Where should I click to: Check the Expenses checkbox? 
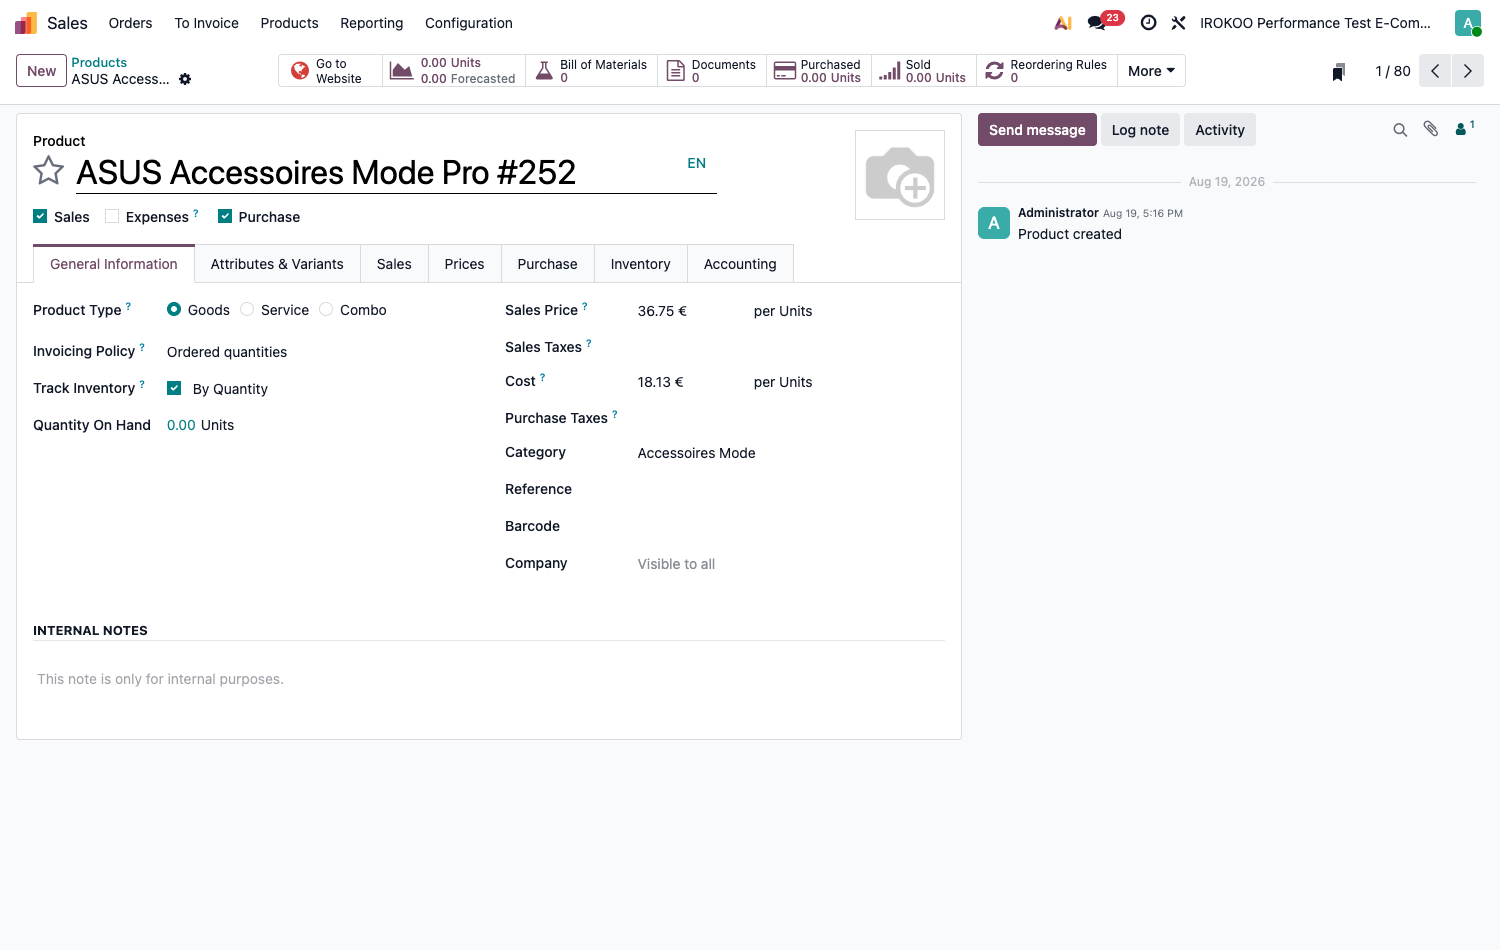click(112, 216)
